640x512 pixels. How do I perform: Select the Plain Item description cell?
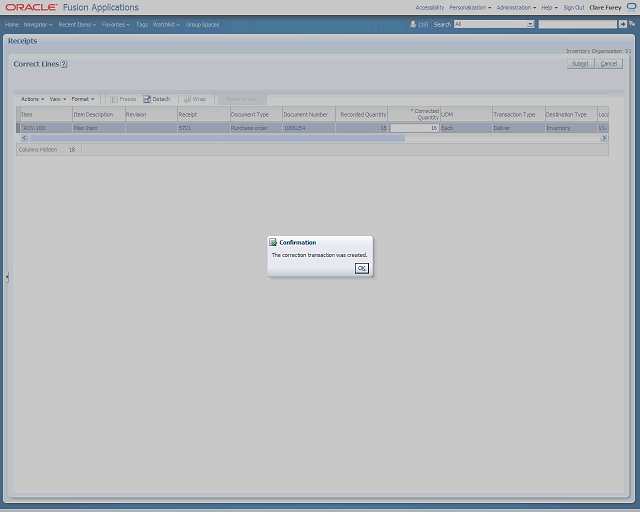tap(98, 128)
